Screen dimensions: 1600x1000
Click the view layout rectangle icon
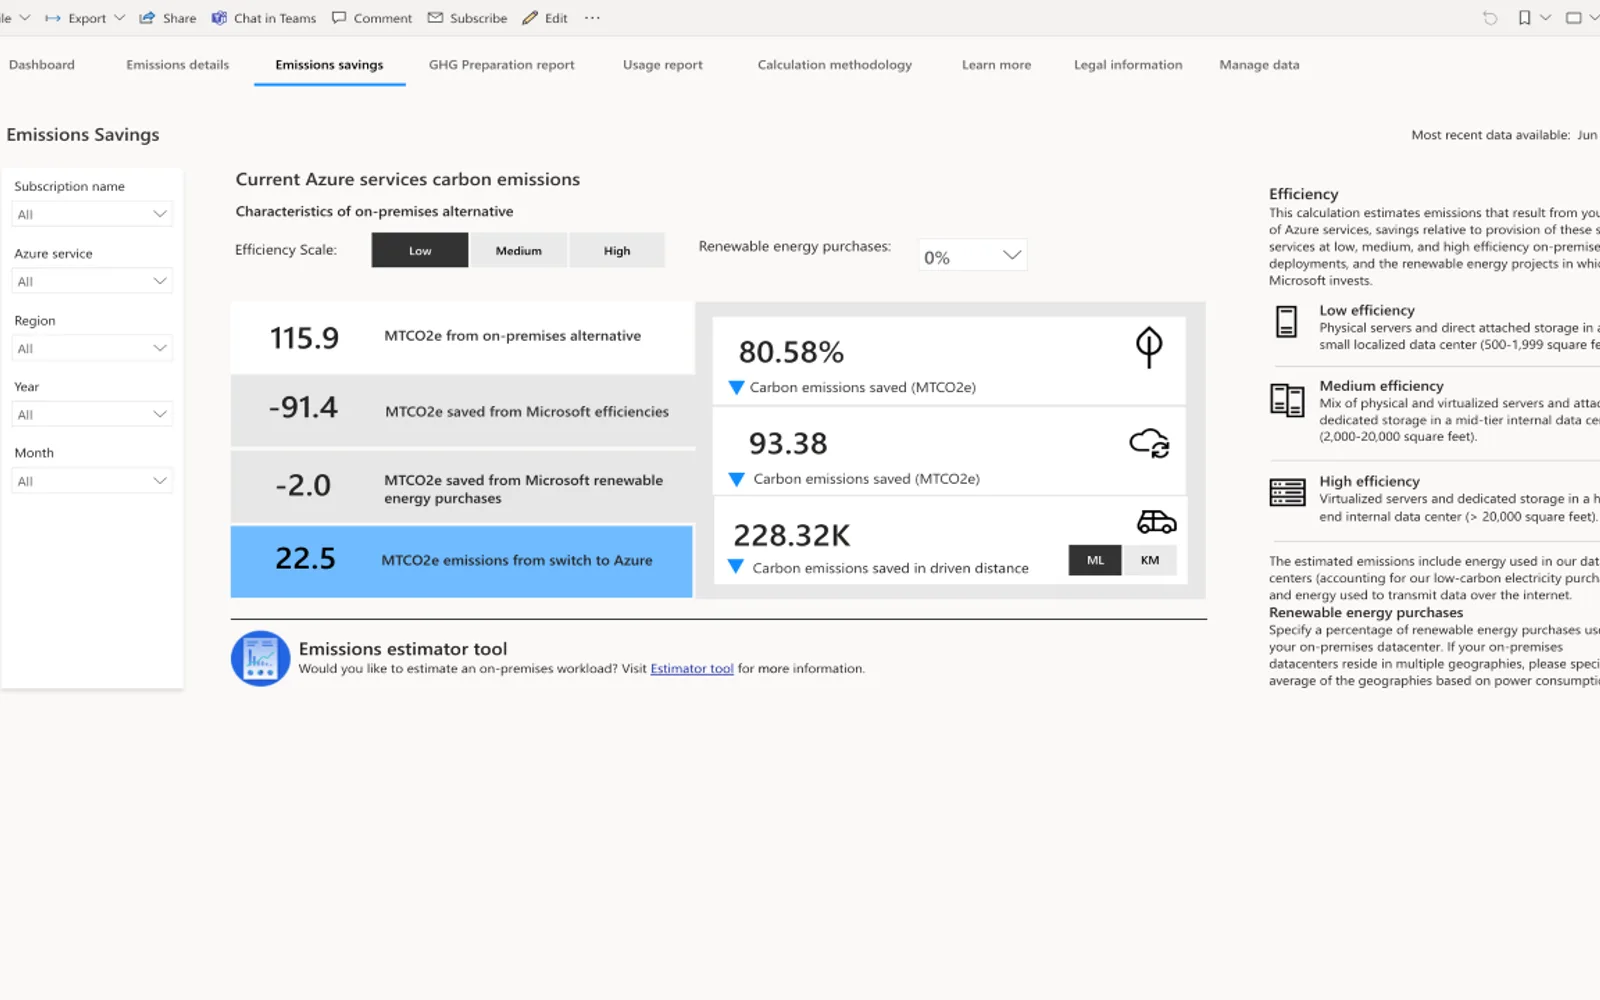click(1573, 18)
